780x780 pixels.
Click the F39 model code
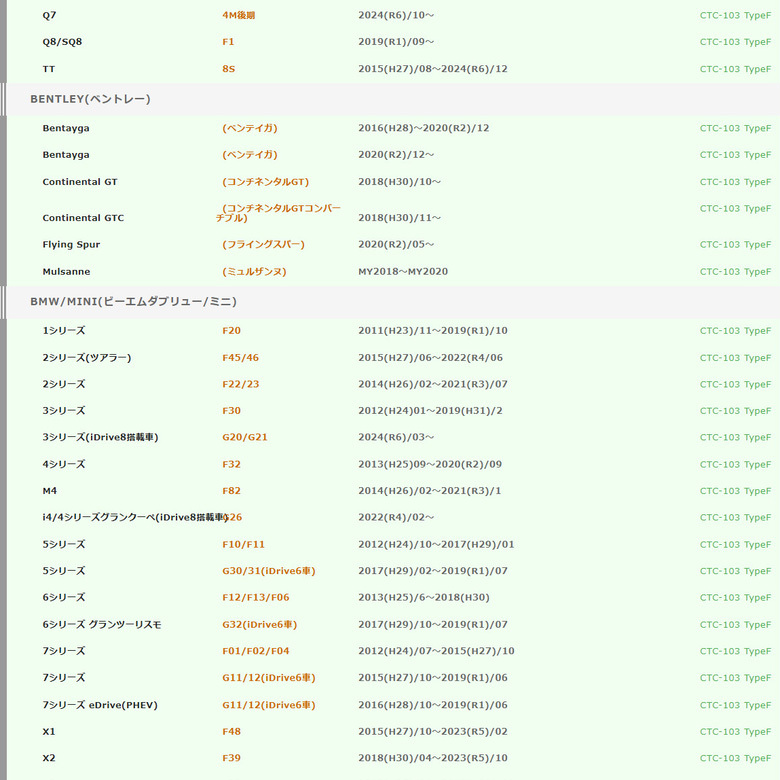231,758
